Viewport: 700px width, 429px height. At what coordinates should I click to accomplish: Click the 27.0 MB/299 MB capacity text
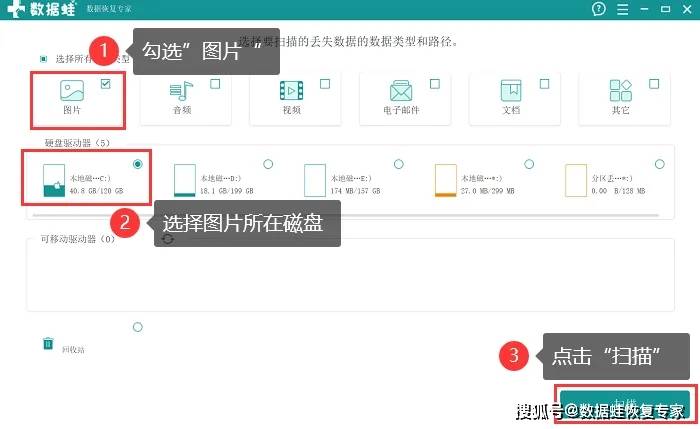(488, 191)
